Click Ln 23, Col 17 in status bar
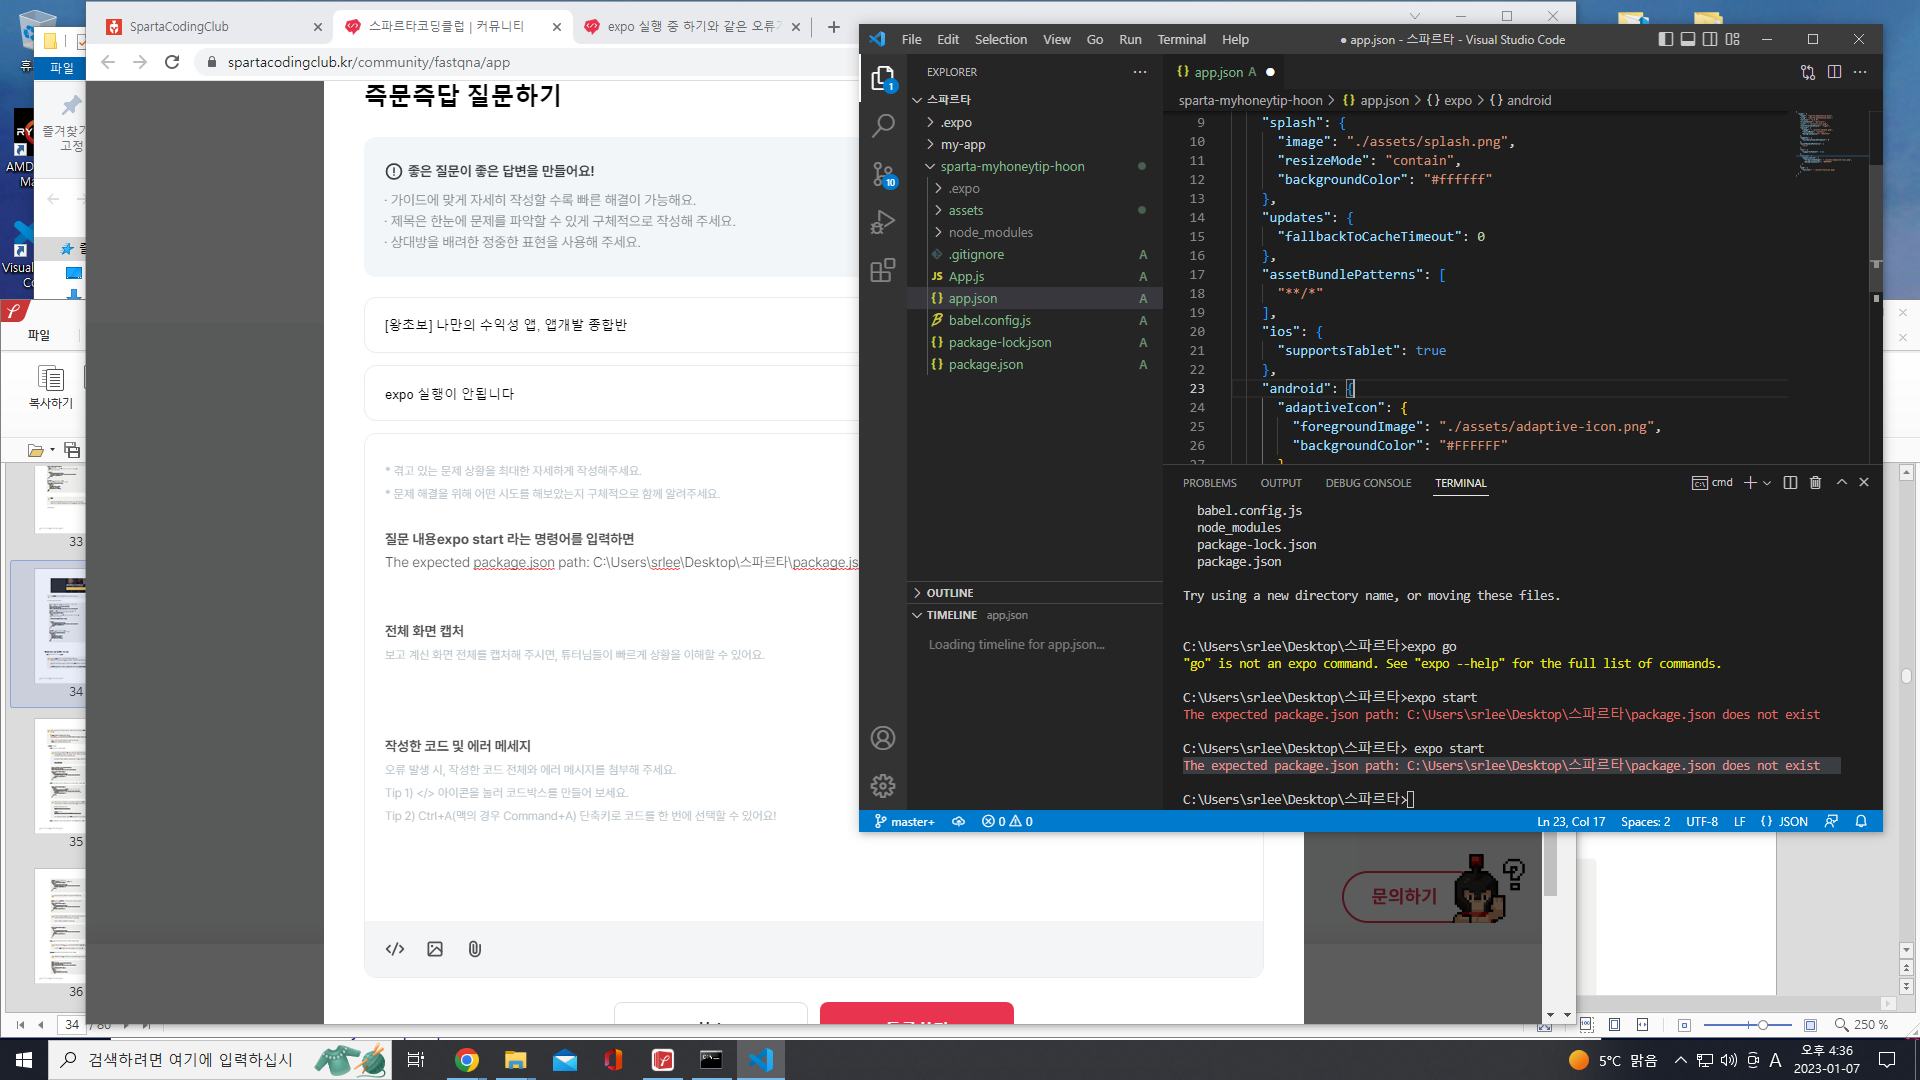 [x=1571, y=821]
